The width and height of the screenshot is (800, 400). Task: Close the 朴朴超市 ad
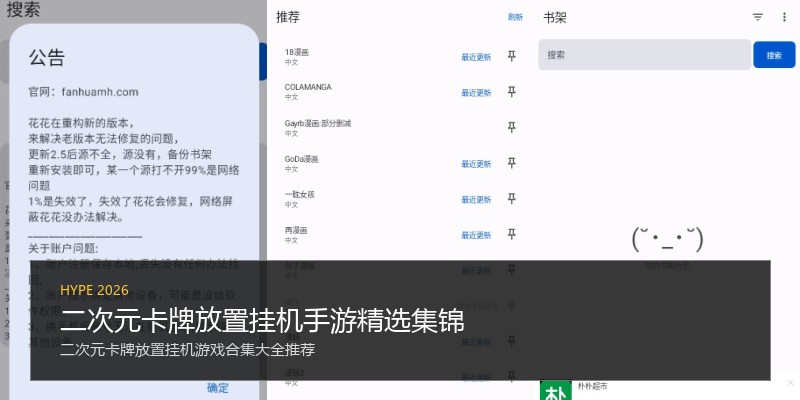791,383
